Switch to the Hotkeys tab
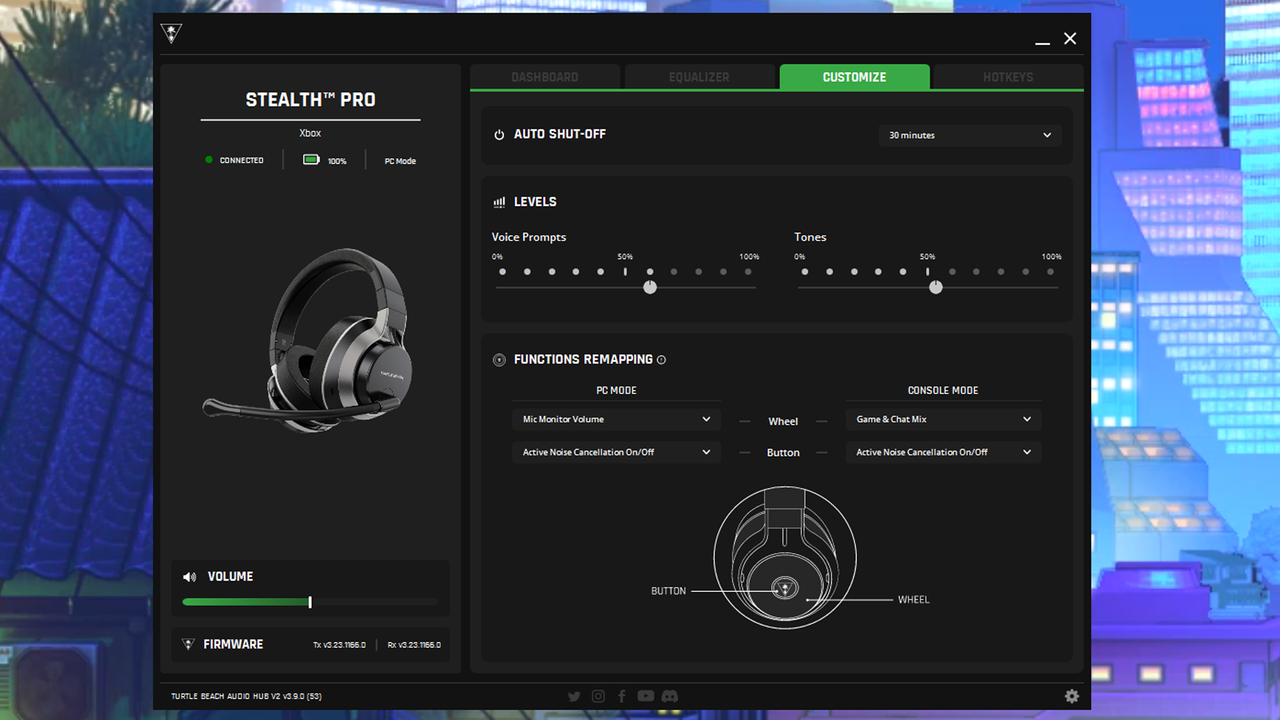1280x720 pixels. (1008, 77)
